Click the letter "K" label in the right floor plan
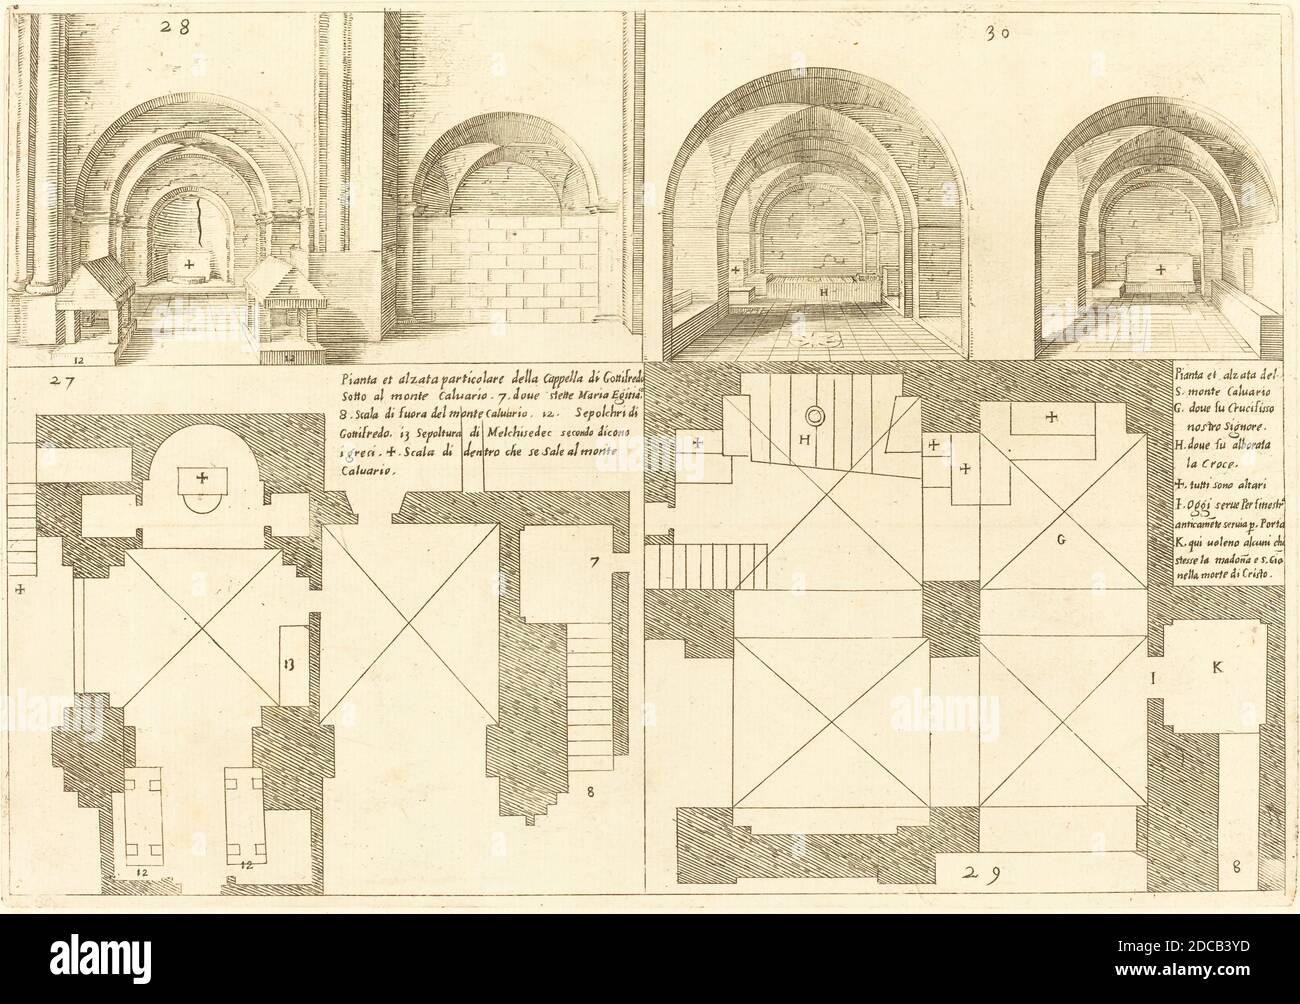 1218,666
